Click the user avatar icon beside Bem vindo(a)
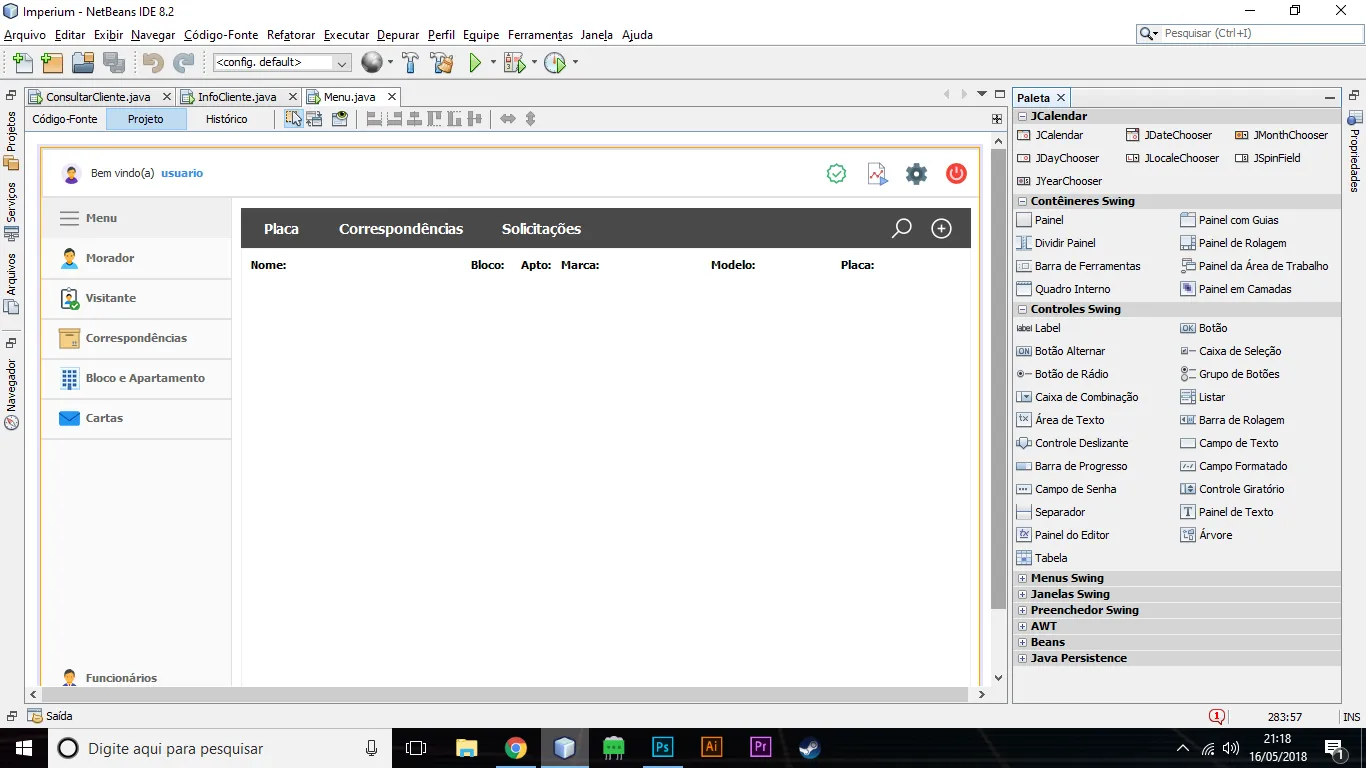The image size is (1366, 768). [x=71, y=173]
